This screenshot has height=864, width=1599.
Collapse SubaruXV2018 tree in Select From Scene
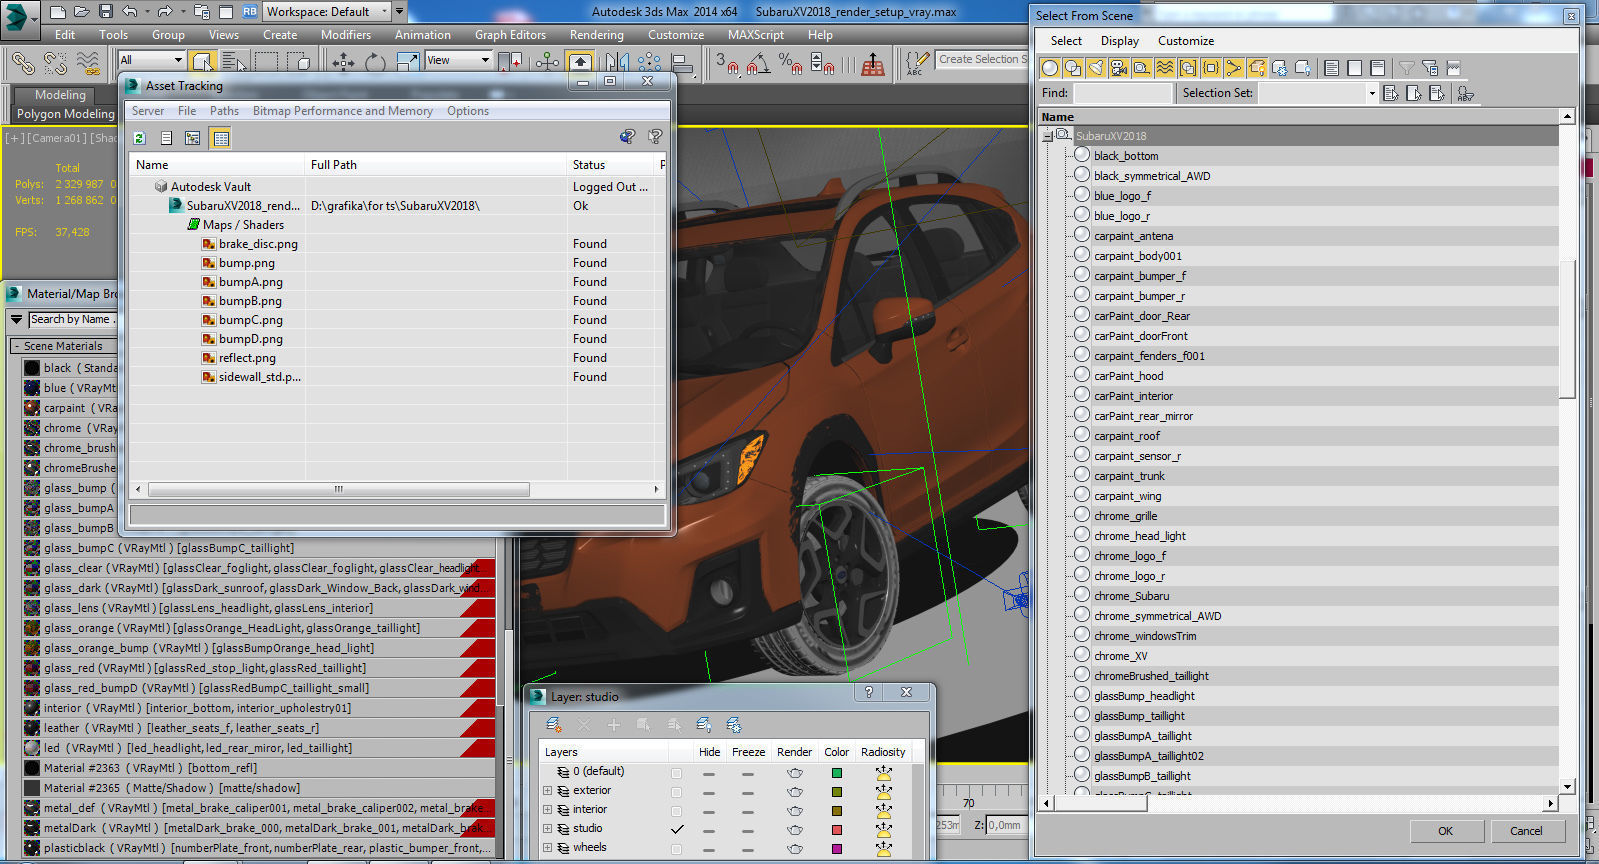1047,135
